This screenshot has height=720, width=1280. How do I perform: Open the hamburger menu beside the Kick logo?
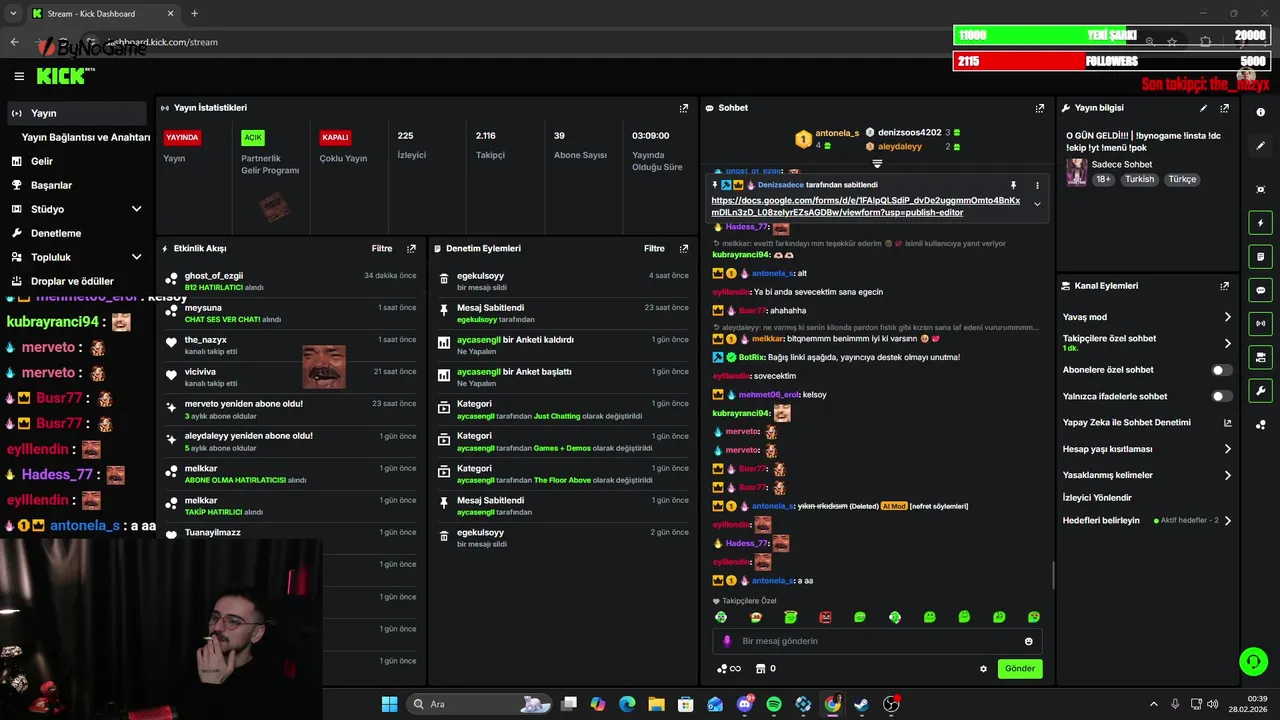[x=19, y=76]
